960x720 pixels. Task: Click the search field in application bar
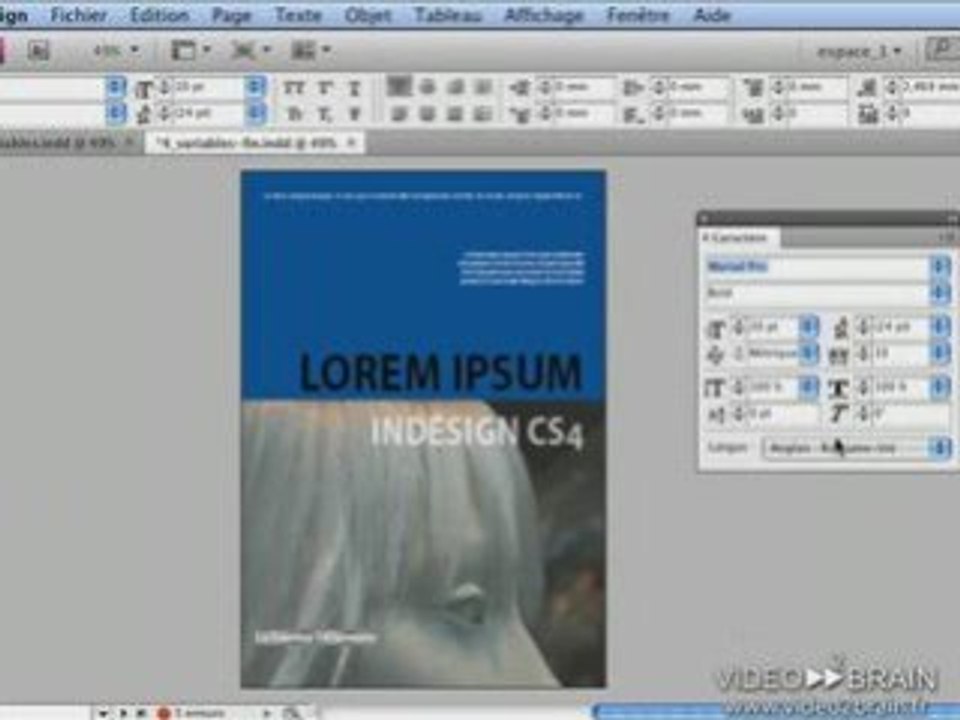point(943,50)
